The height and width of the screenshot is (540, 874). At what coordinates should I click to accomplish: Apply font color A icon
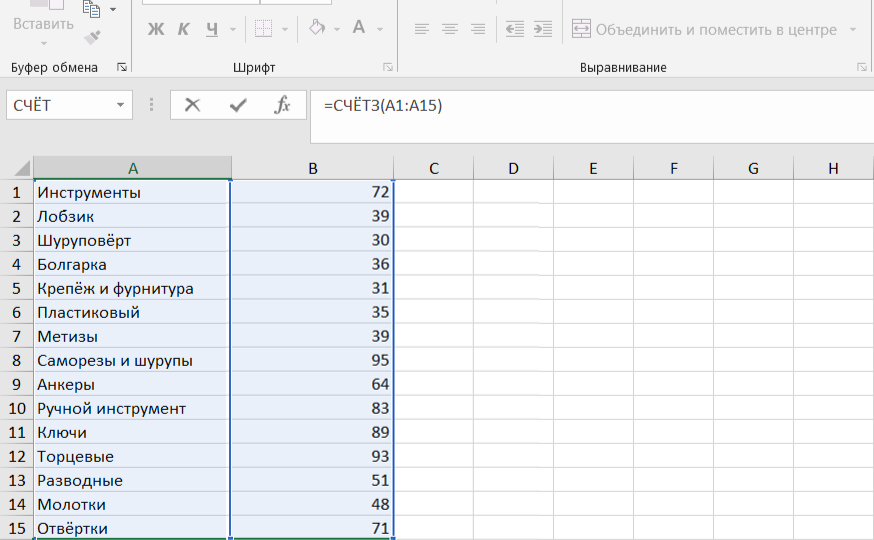(360, 28)
